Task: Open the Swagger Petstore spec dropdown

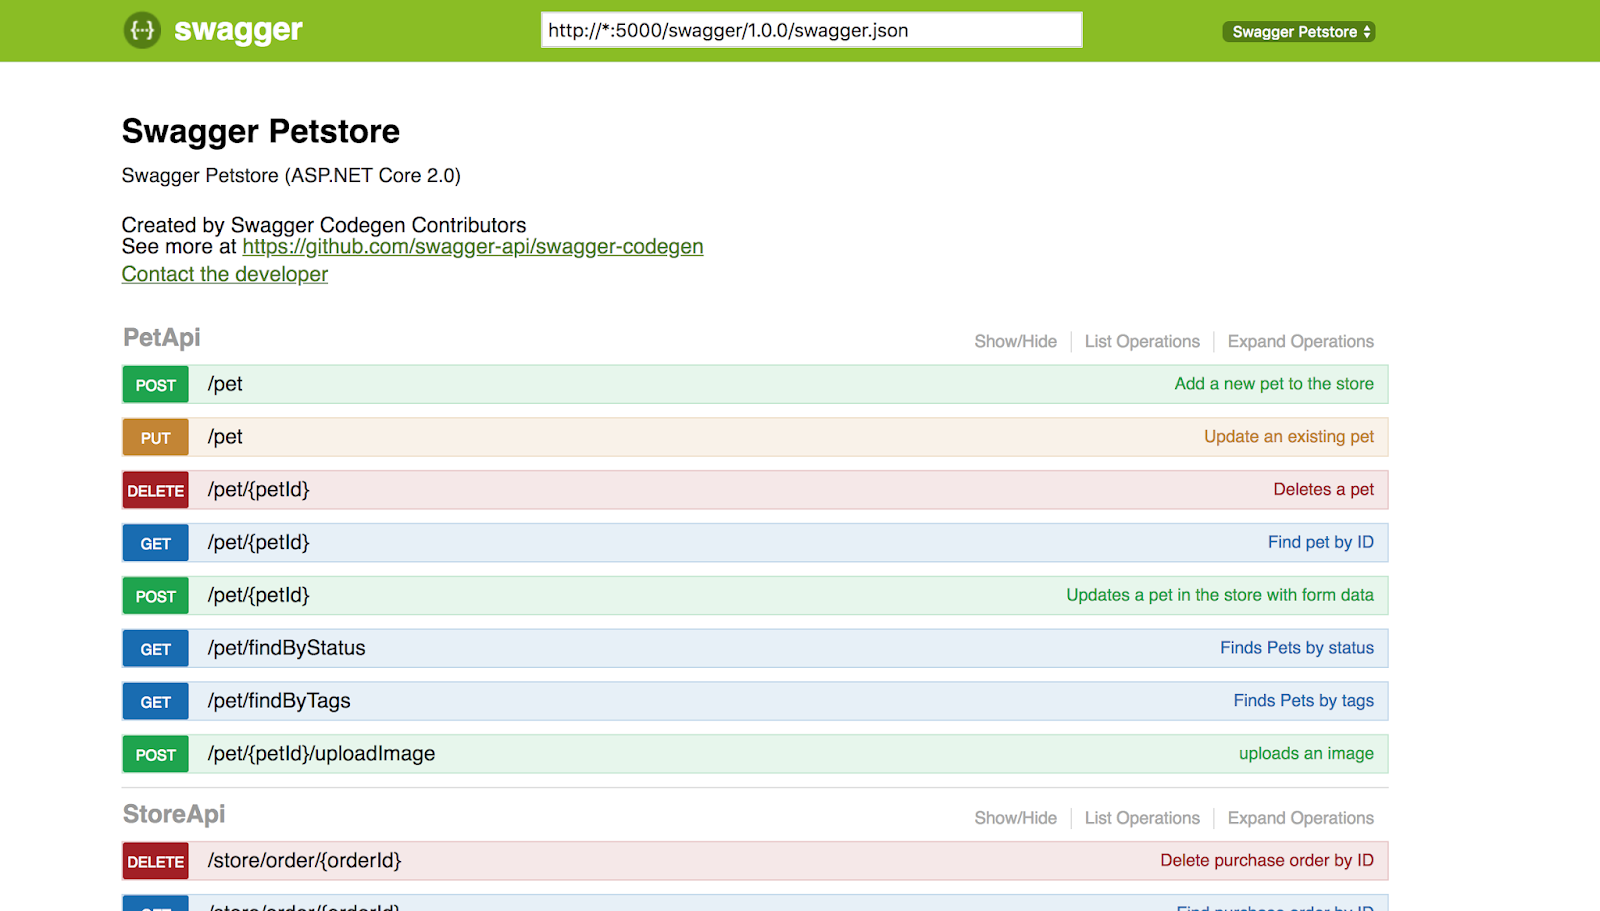Action: (1299, 32)
